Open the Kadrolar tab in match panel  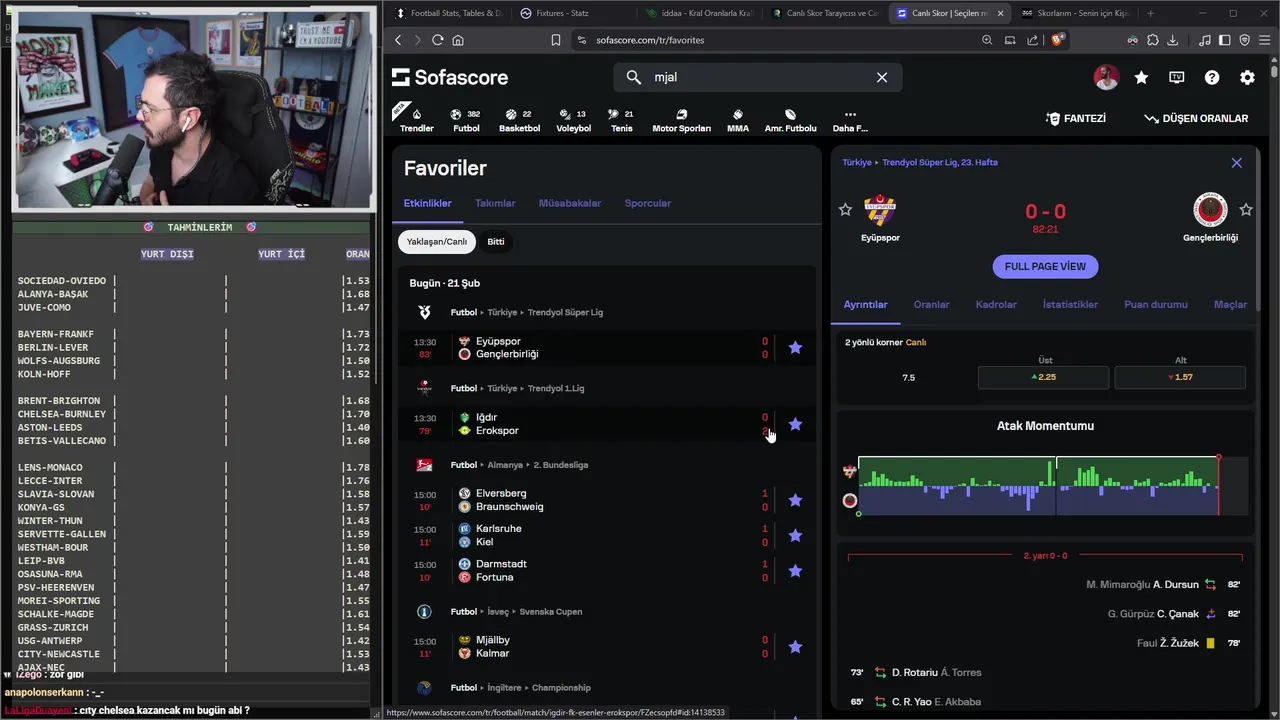point(996,305)
